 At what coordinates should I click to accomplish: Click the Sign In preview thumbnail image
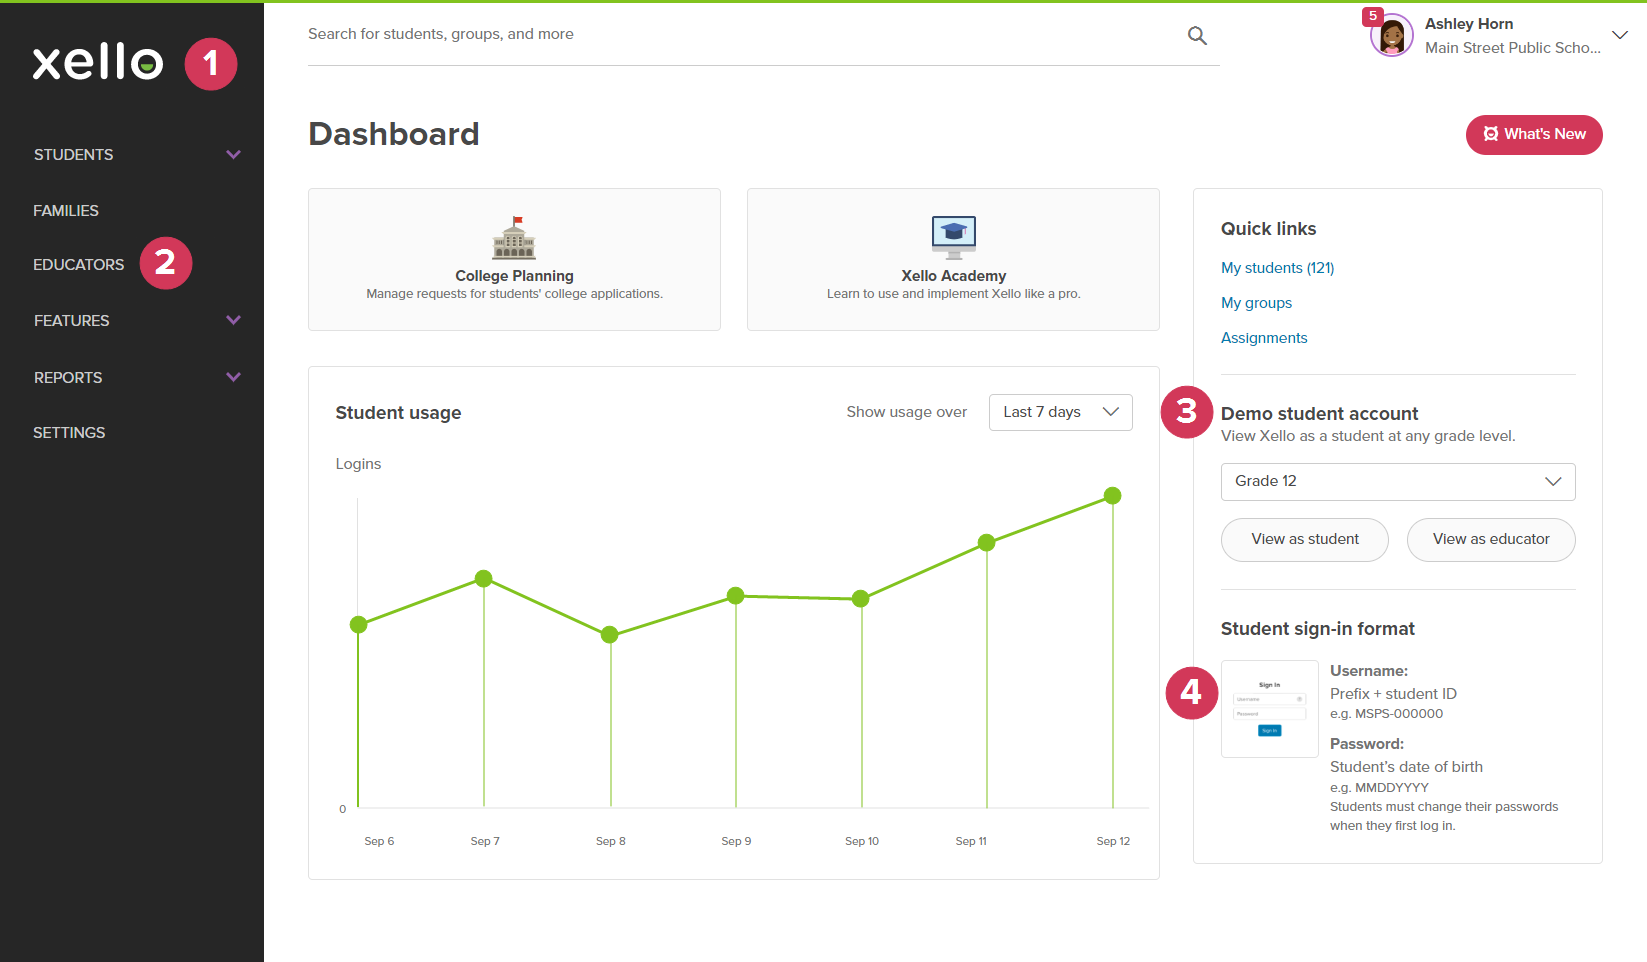coord(1269,709)
